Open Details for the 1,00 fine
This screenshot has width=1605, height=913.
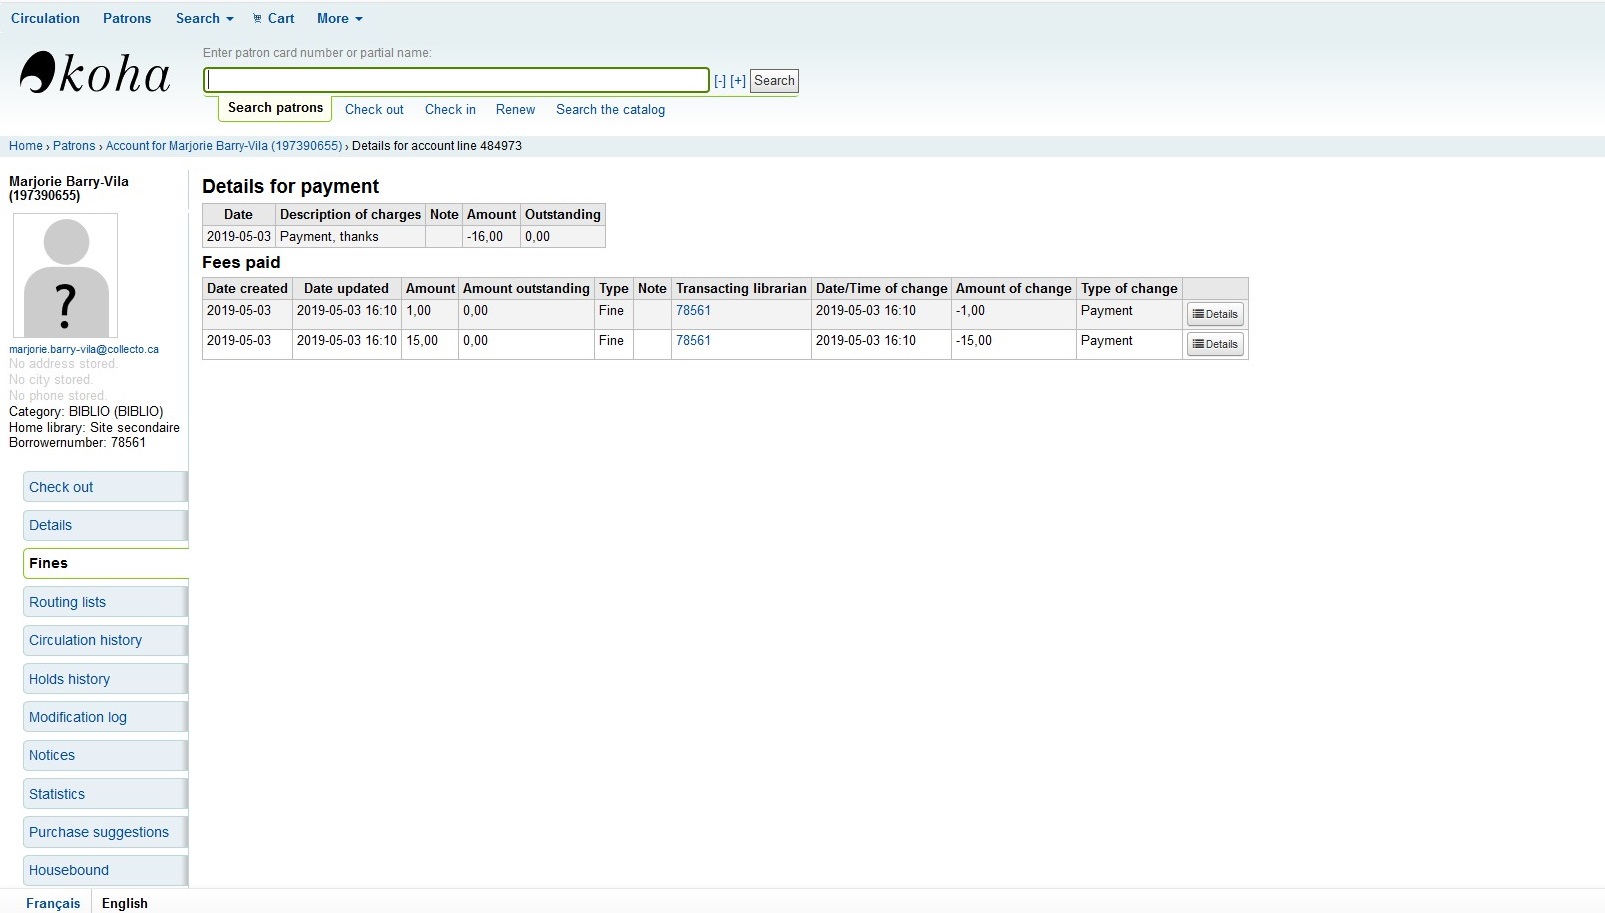(1215, 314)
